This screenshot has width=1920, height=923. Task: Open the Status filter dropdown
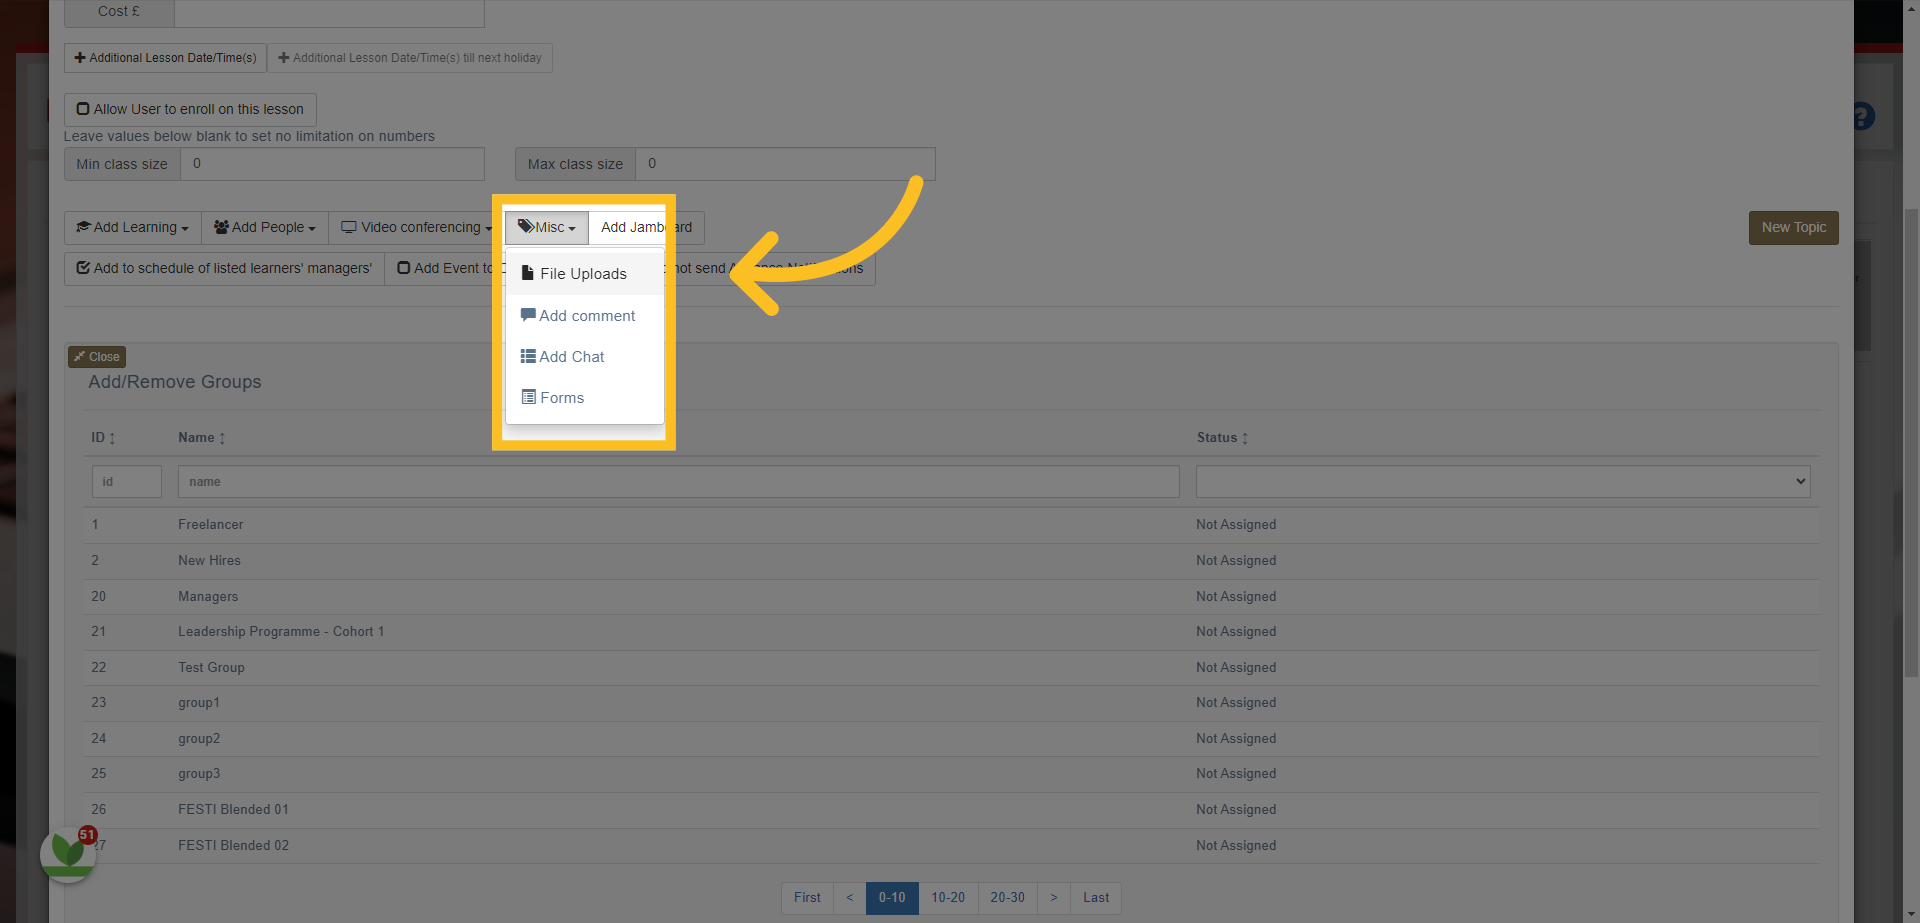coord(1503,482)
